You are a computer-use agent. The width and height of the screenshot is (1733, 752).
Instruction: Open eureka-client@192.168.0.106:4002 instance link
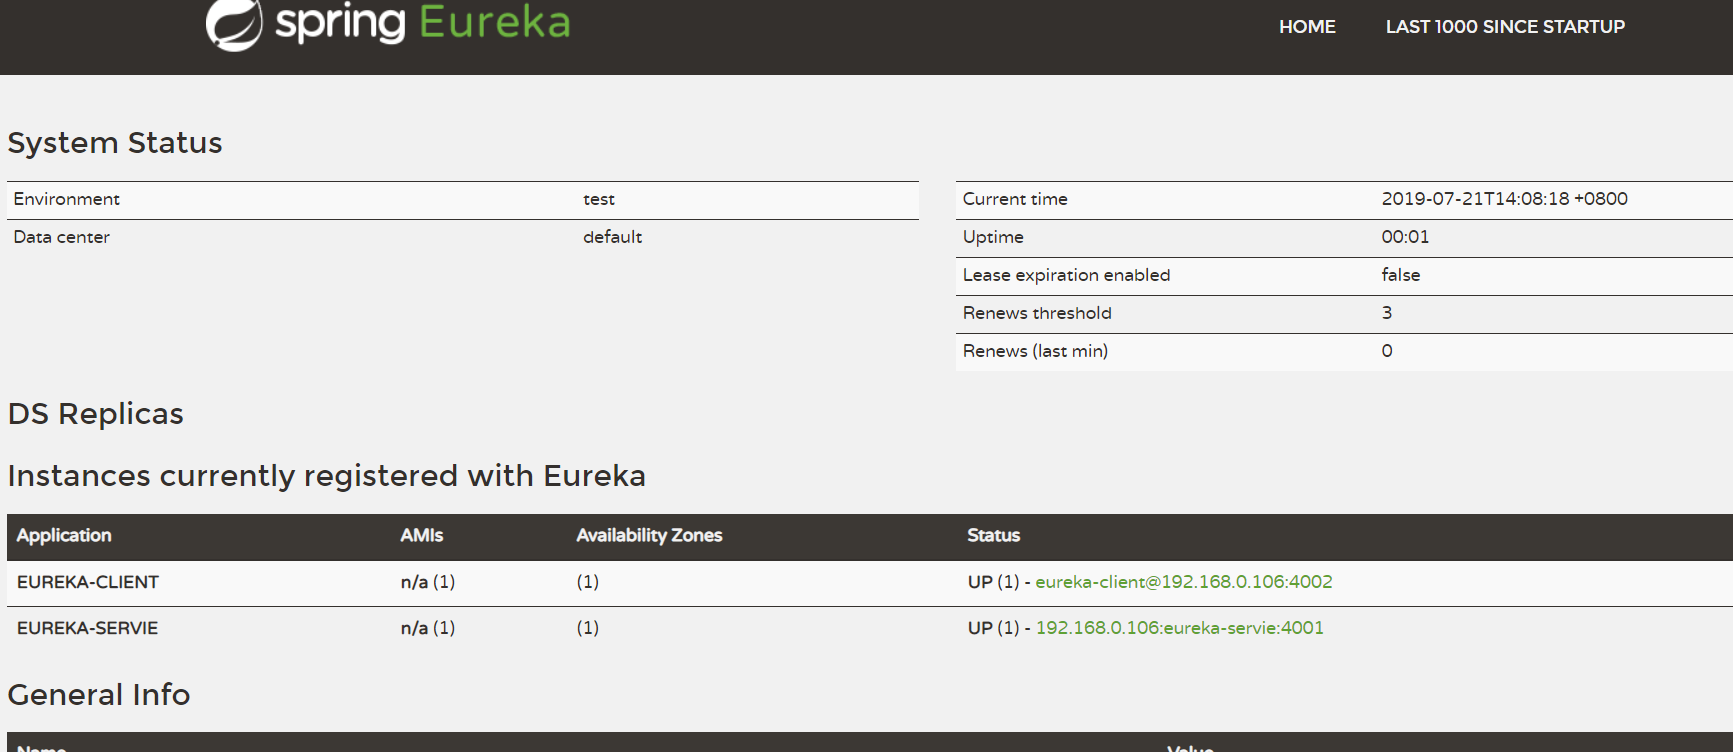point(1184,582)
